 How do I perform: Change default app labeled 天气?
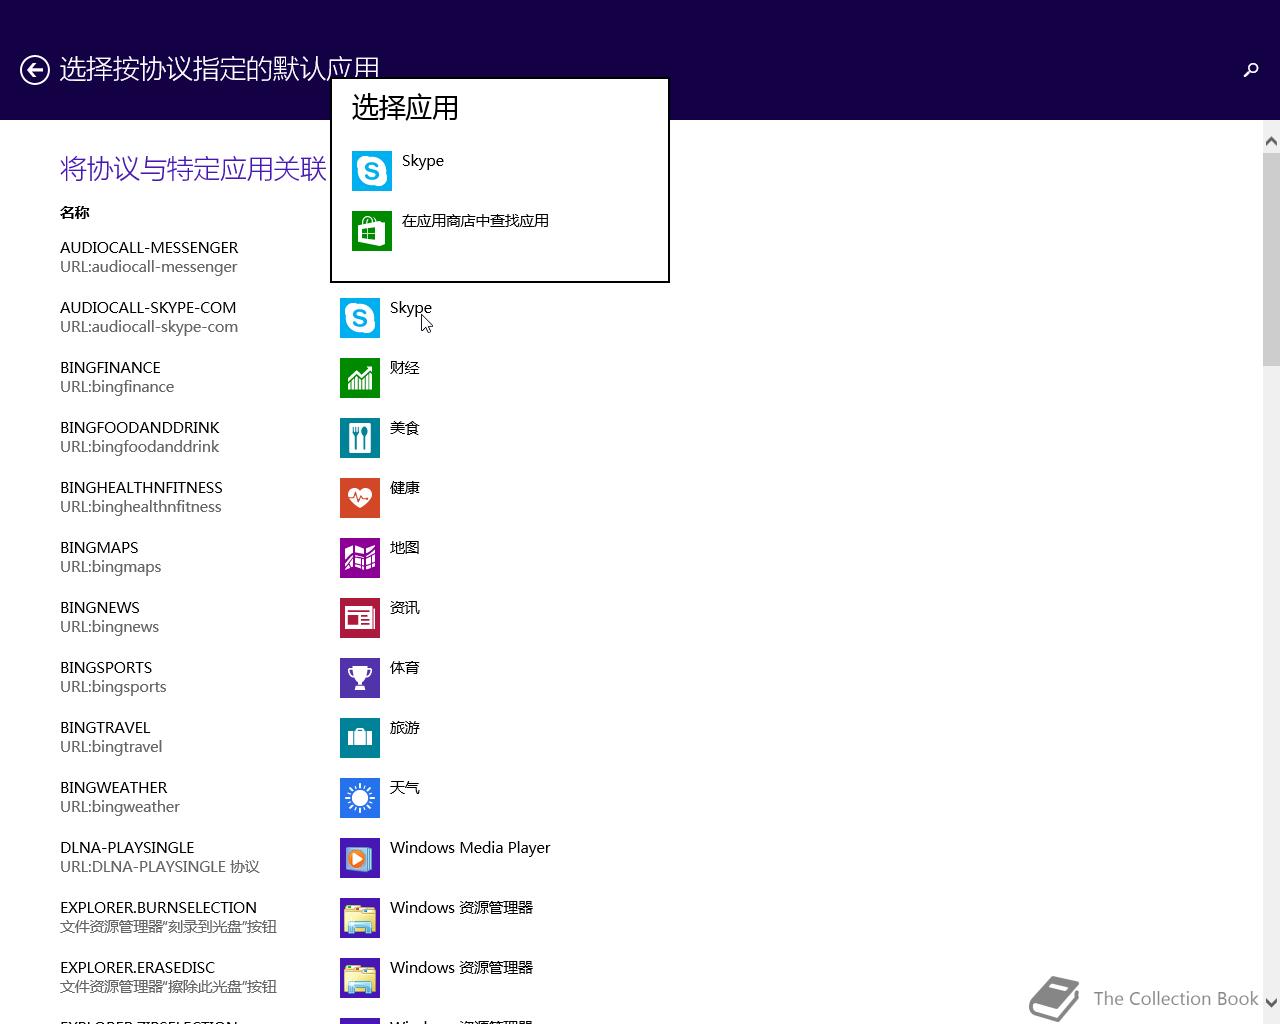point(405,788)
